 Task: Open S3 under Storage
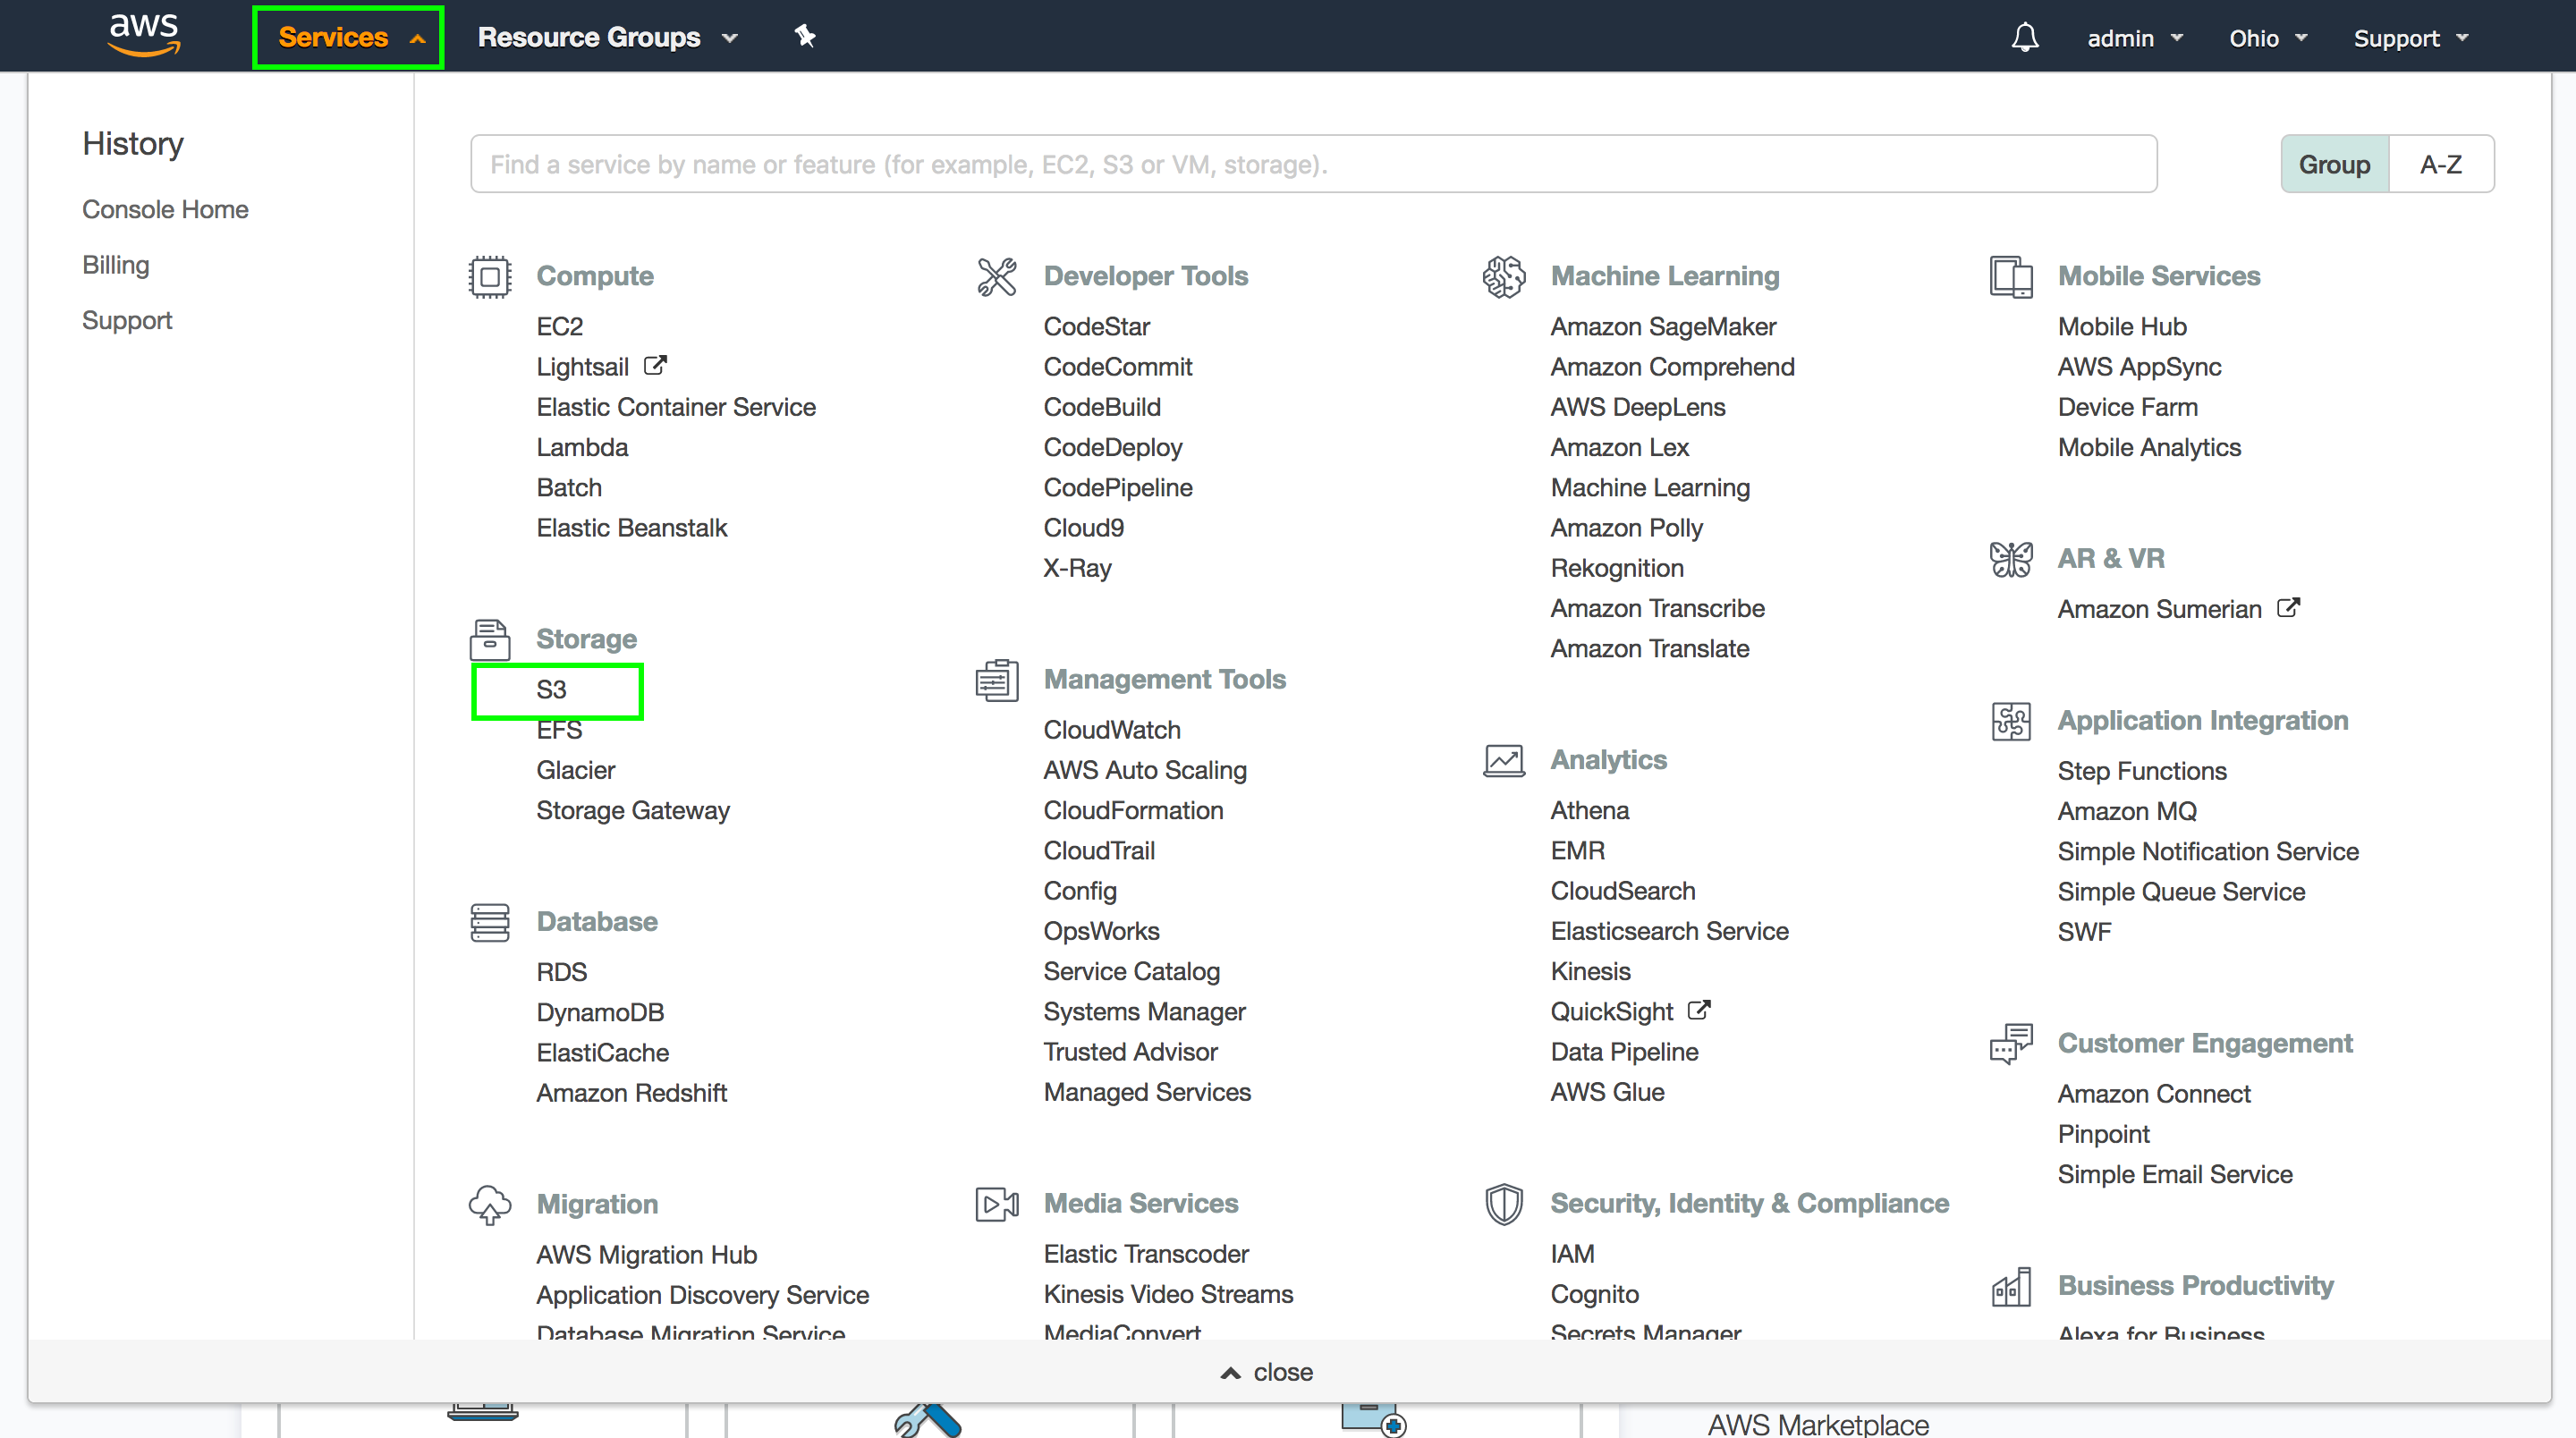(551, 690)
